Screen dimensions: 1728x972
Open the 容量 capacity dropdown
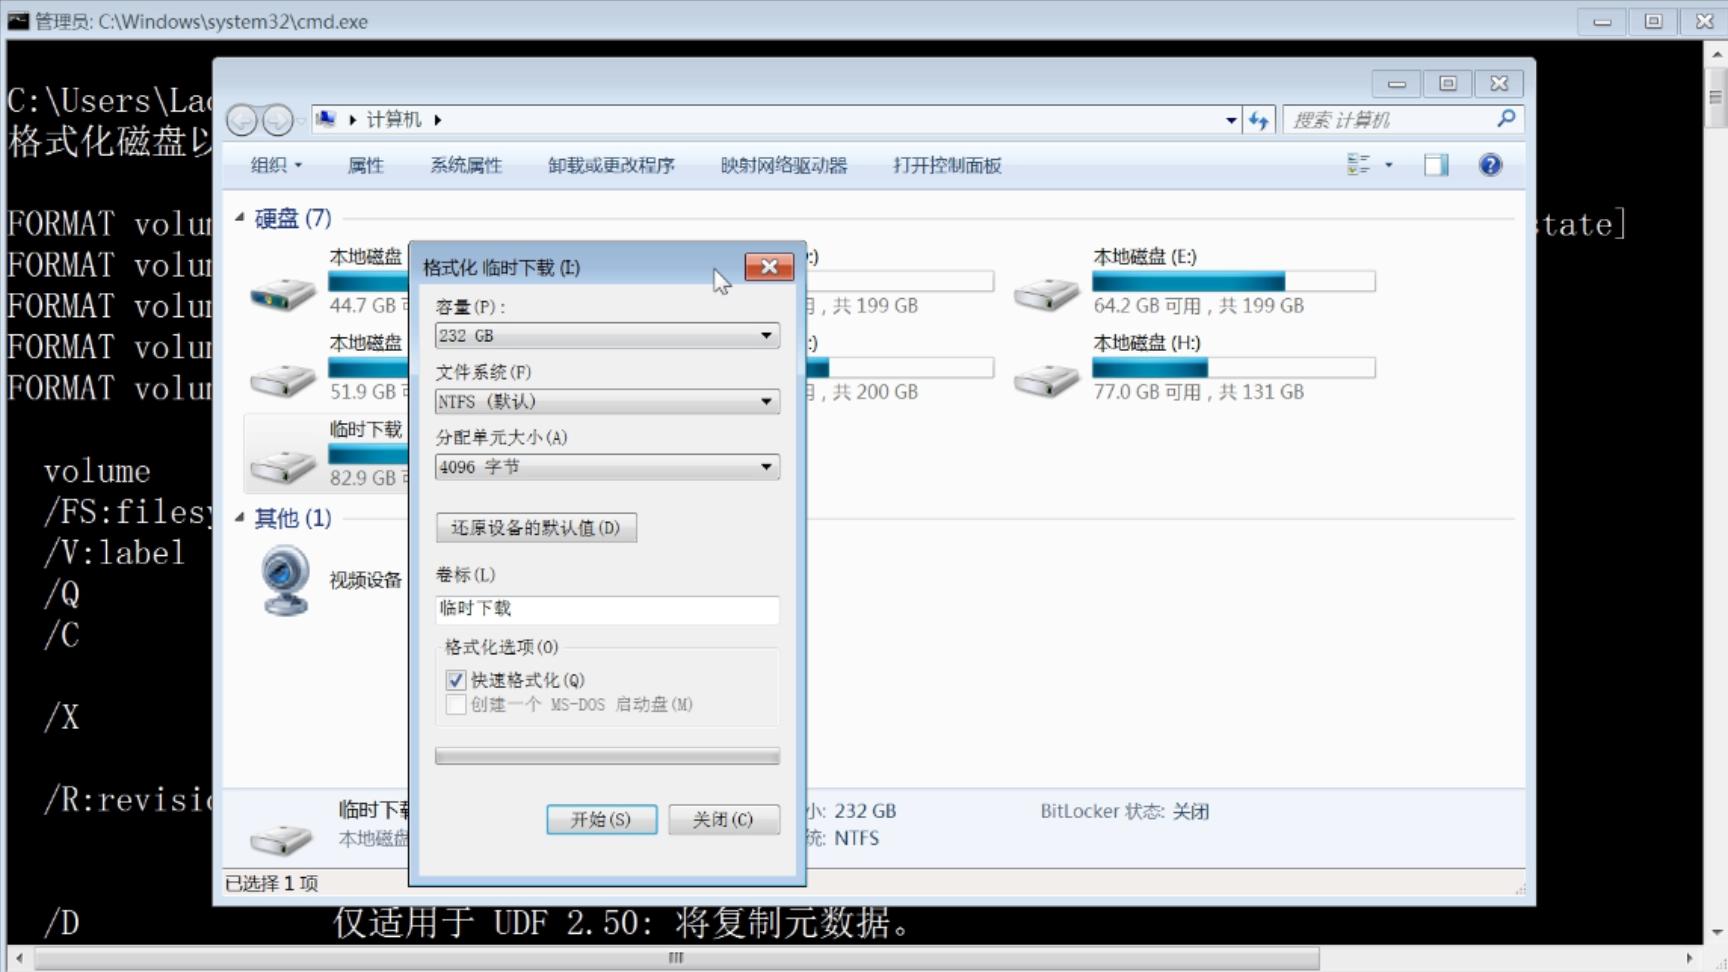coord(766,336)
